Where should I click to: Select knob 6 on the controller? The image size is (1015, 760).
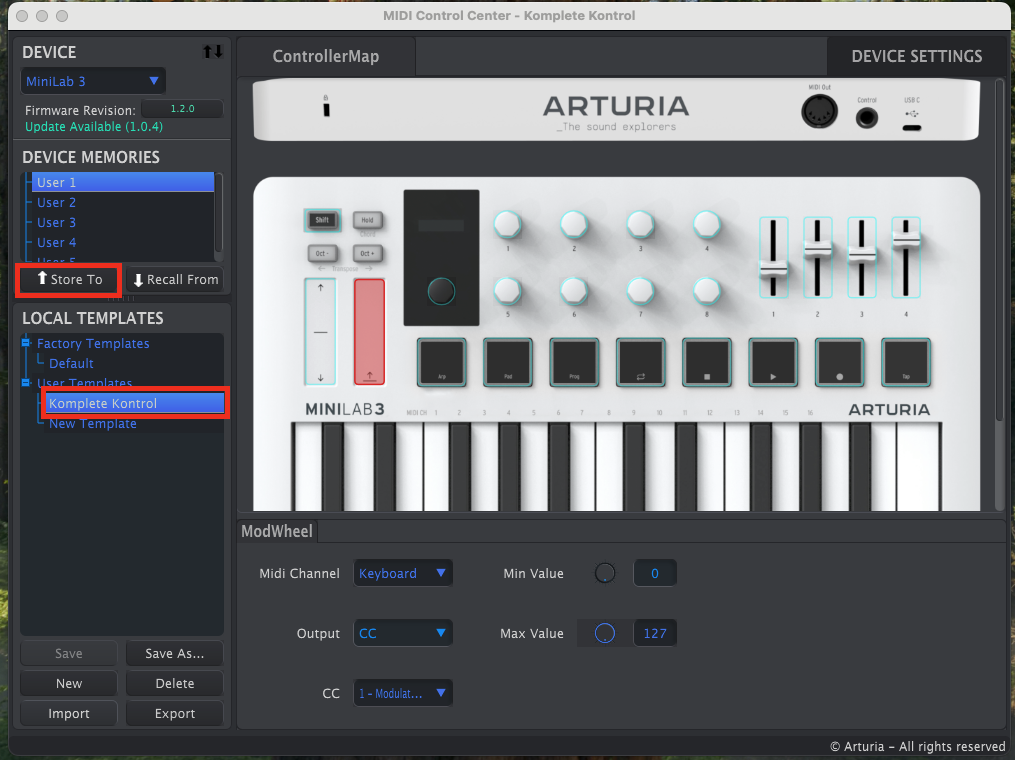[574, 291]
